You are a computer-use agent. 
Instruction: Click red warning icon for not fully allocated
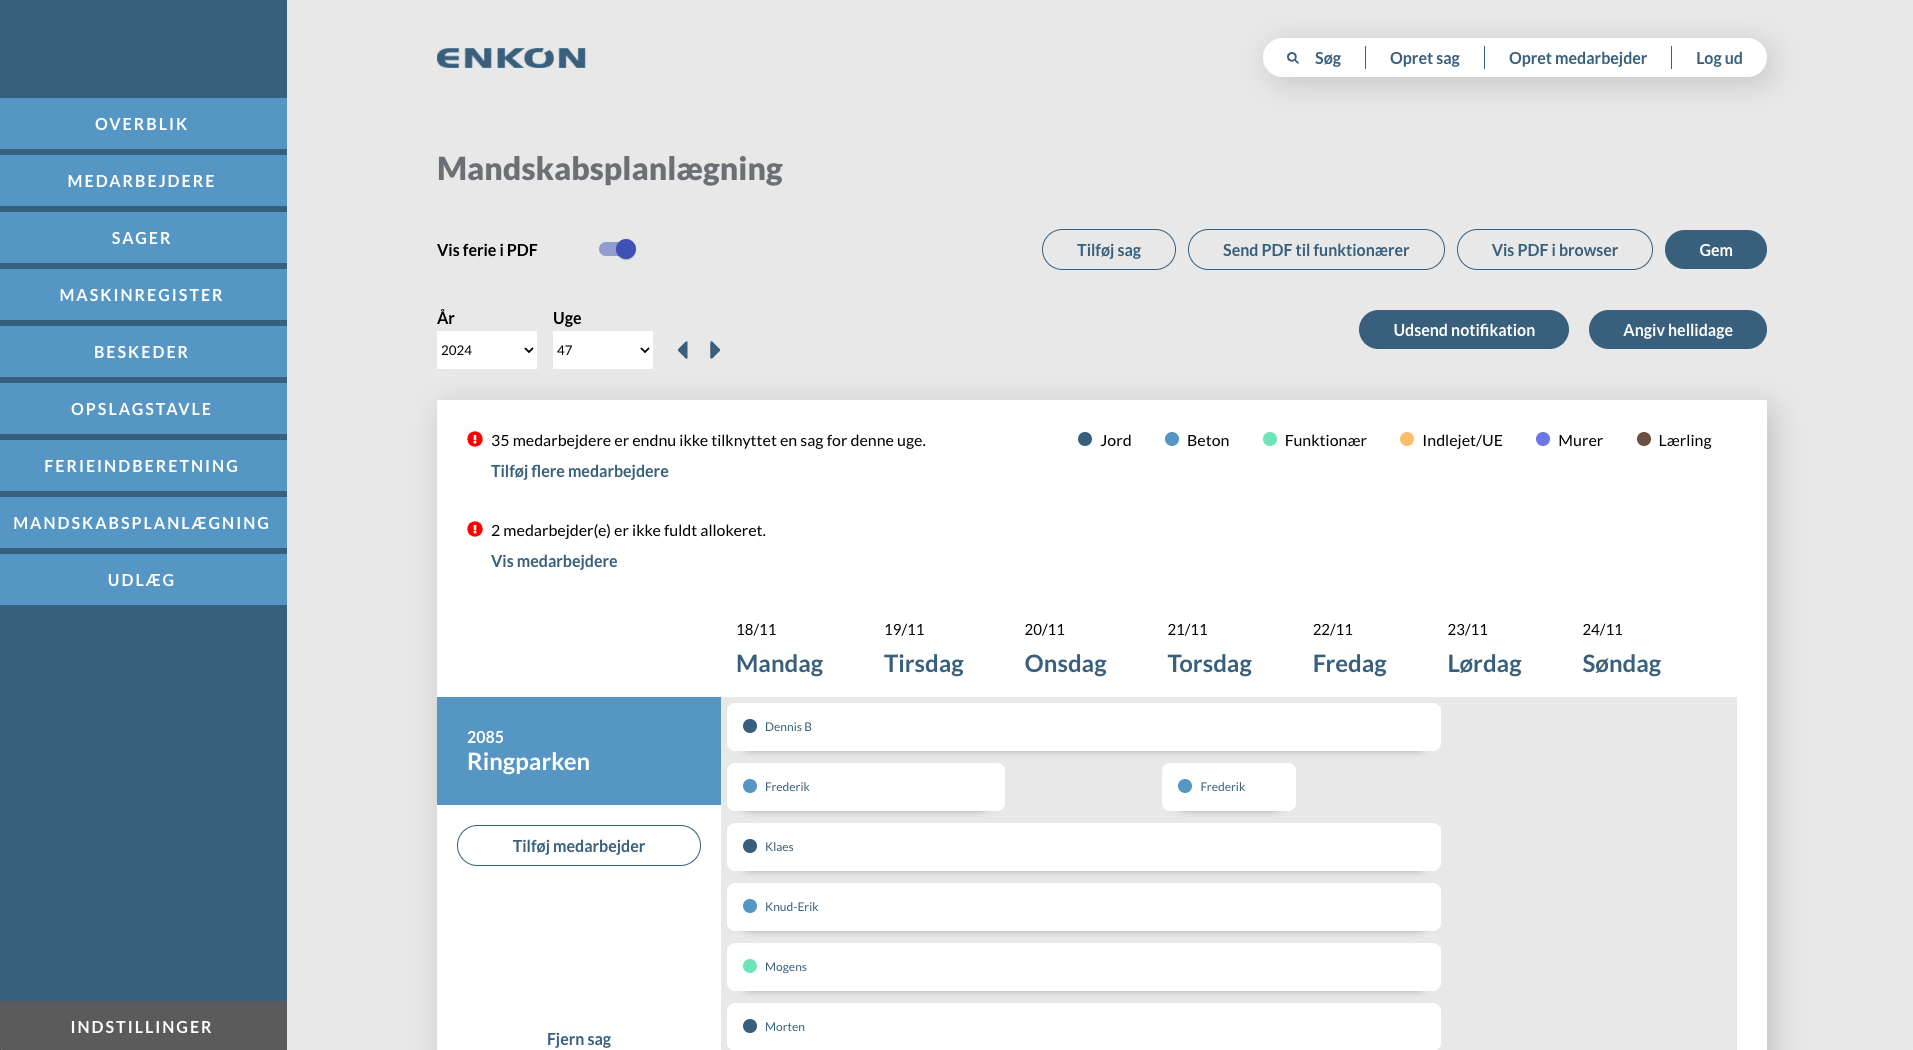tap(475, 529)
